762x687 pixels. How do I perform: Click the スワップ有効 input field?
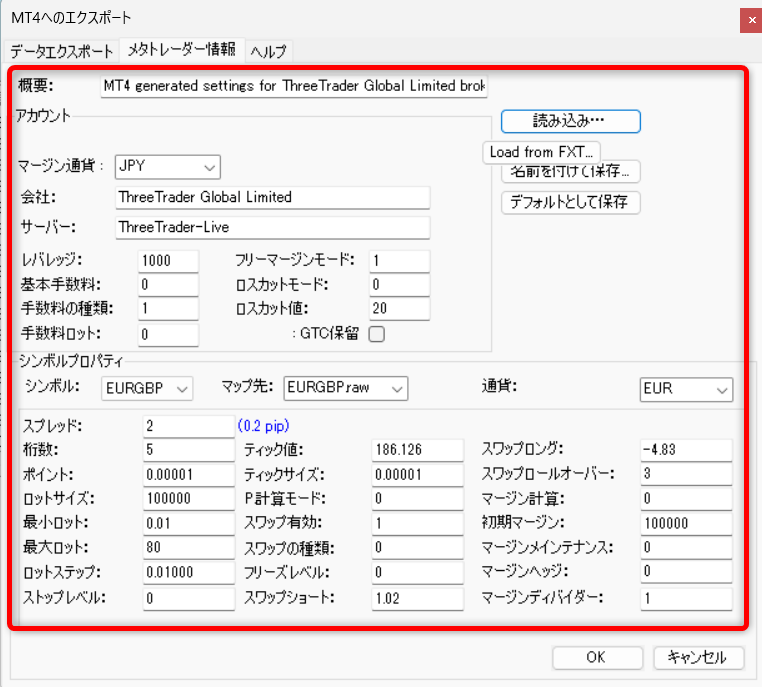[x=418, y=523]
